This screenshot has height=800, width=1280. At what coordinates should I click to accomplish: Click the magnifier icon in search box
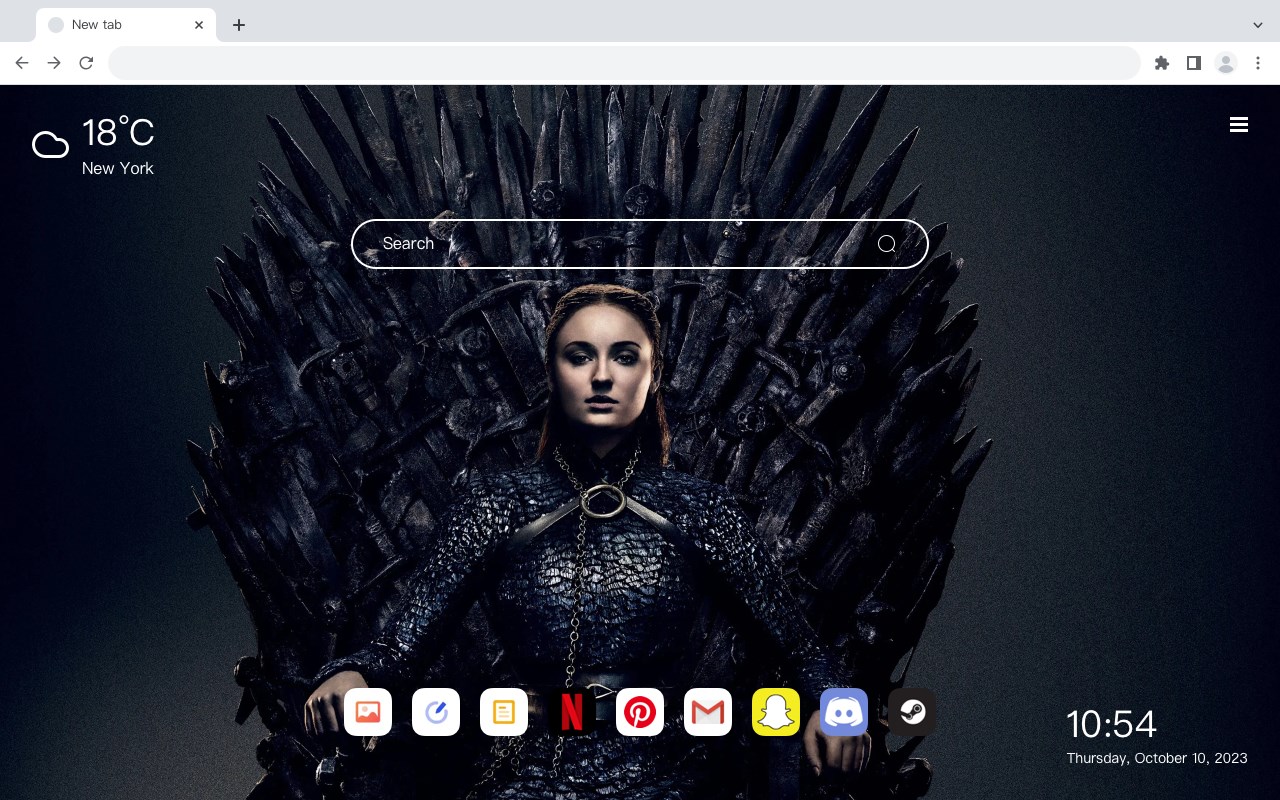[x=887, y=244]
